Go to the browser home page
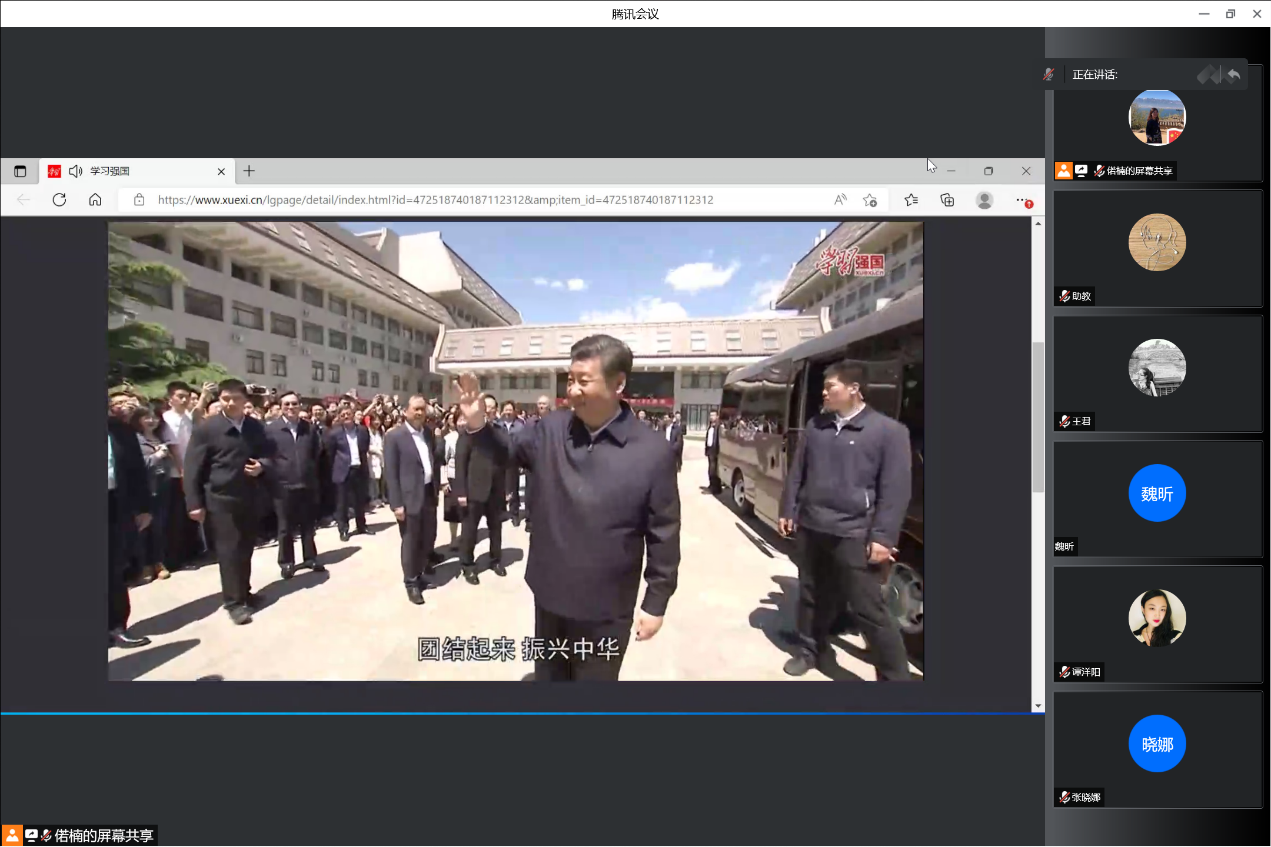The width and height of the screenshot is (1271, 847). click(x=95, y=200)
